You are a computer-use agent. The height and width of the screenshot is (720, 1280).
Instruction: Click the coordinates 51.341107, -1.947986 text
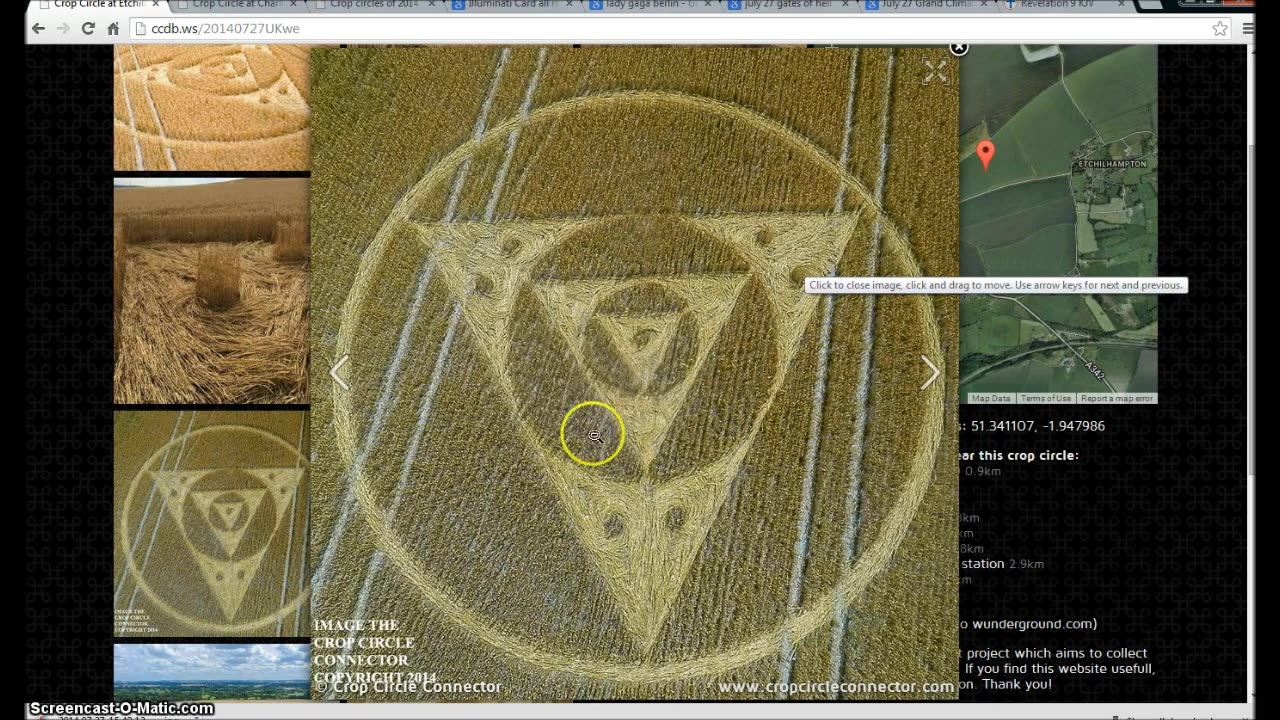click(1037, 426)
